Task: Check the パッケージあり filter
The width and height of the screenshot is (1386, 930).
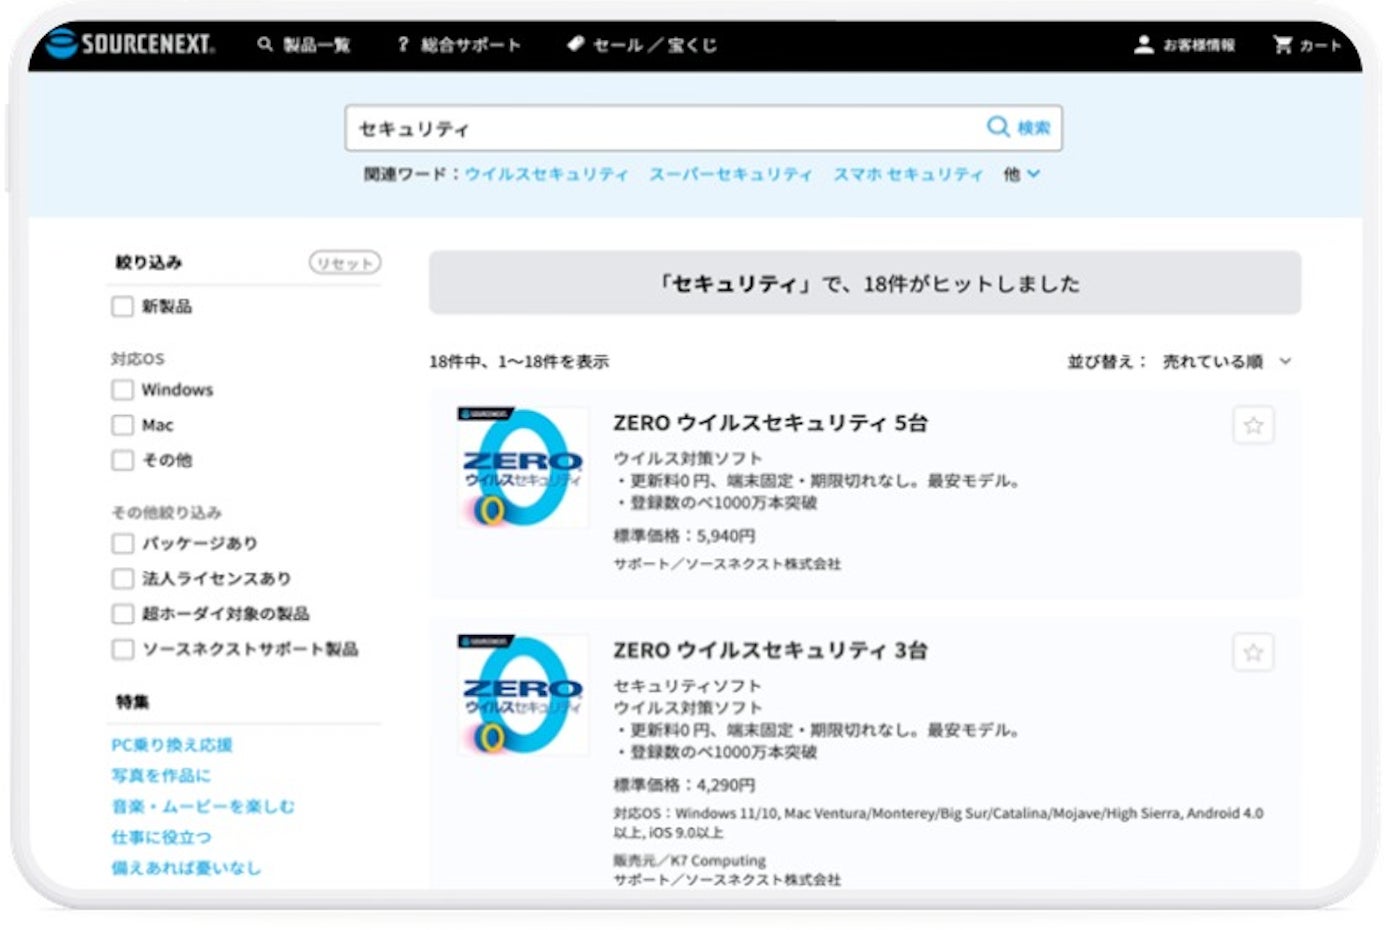Action: pos(122,543)
